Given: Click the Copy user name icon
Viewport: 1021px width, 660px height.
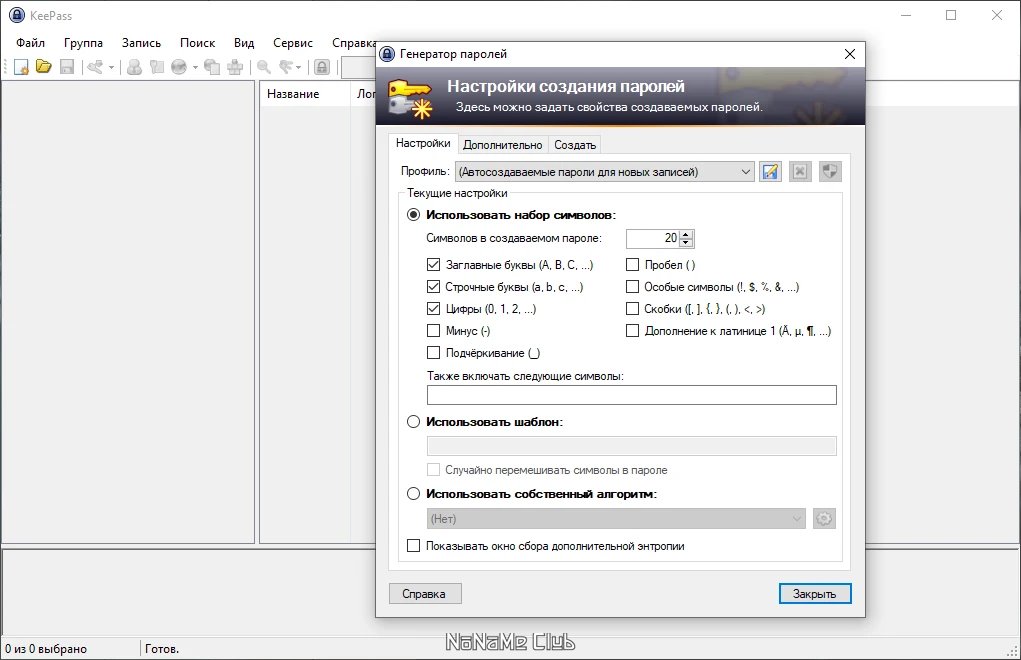Looking at the screenshot, I should pos(134,67).
